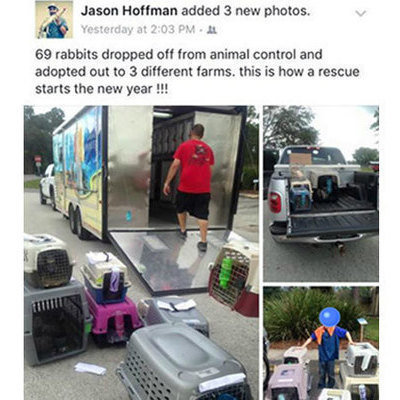
Task: Click the "added 3 new photos" text
Action: coord(246,11)
